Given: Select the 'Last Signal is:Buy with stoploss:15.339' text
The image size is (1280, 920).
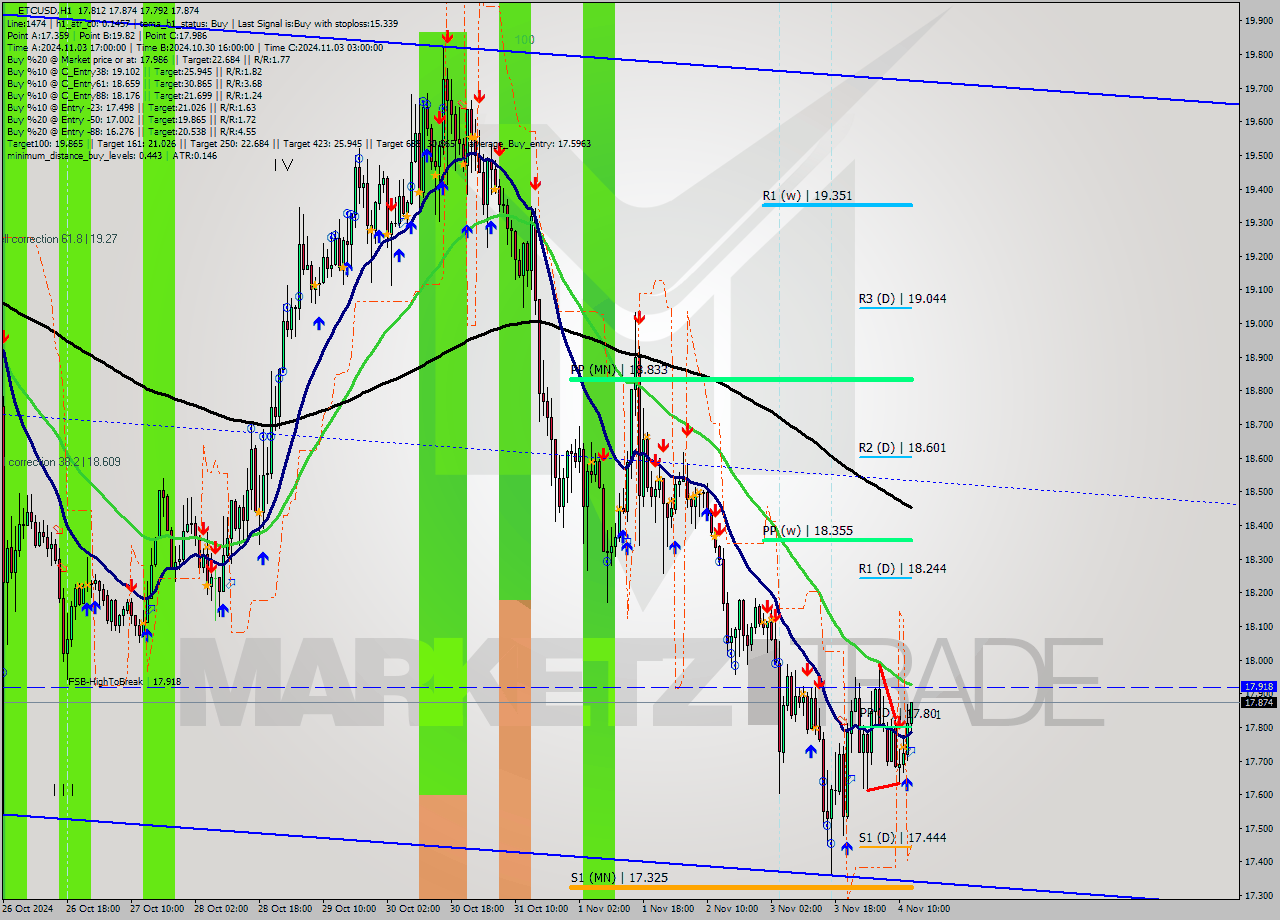Looking at the screenshot, I should click(317, 23).
